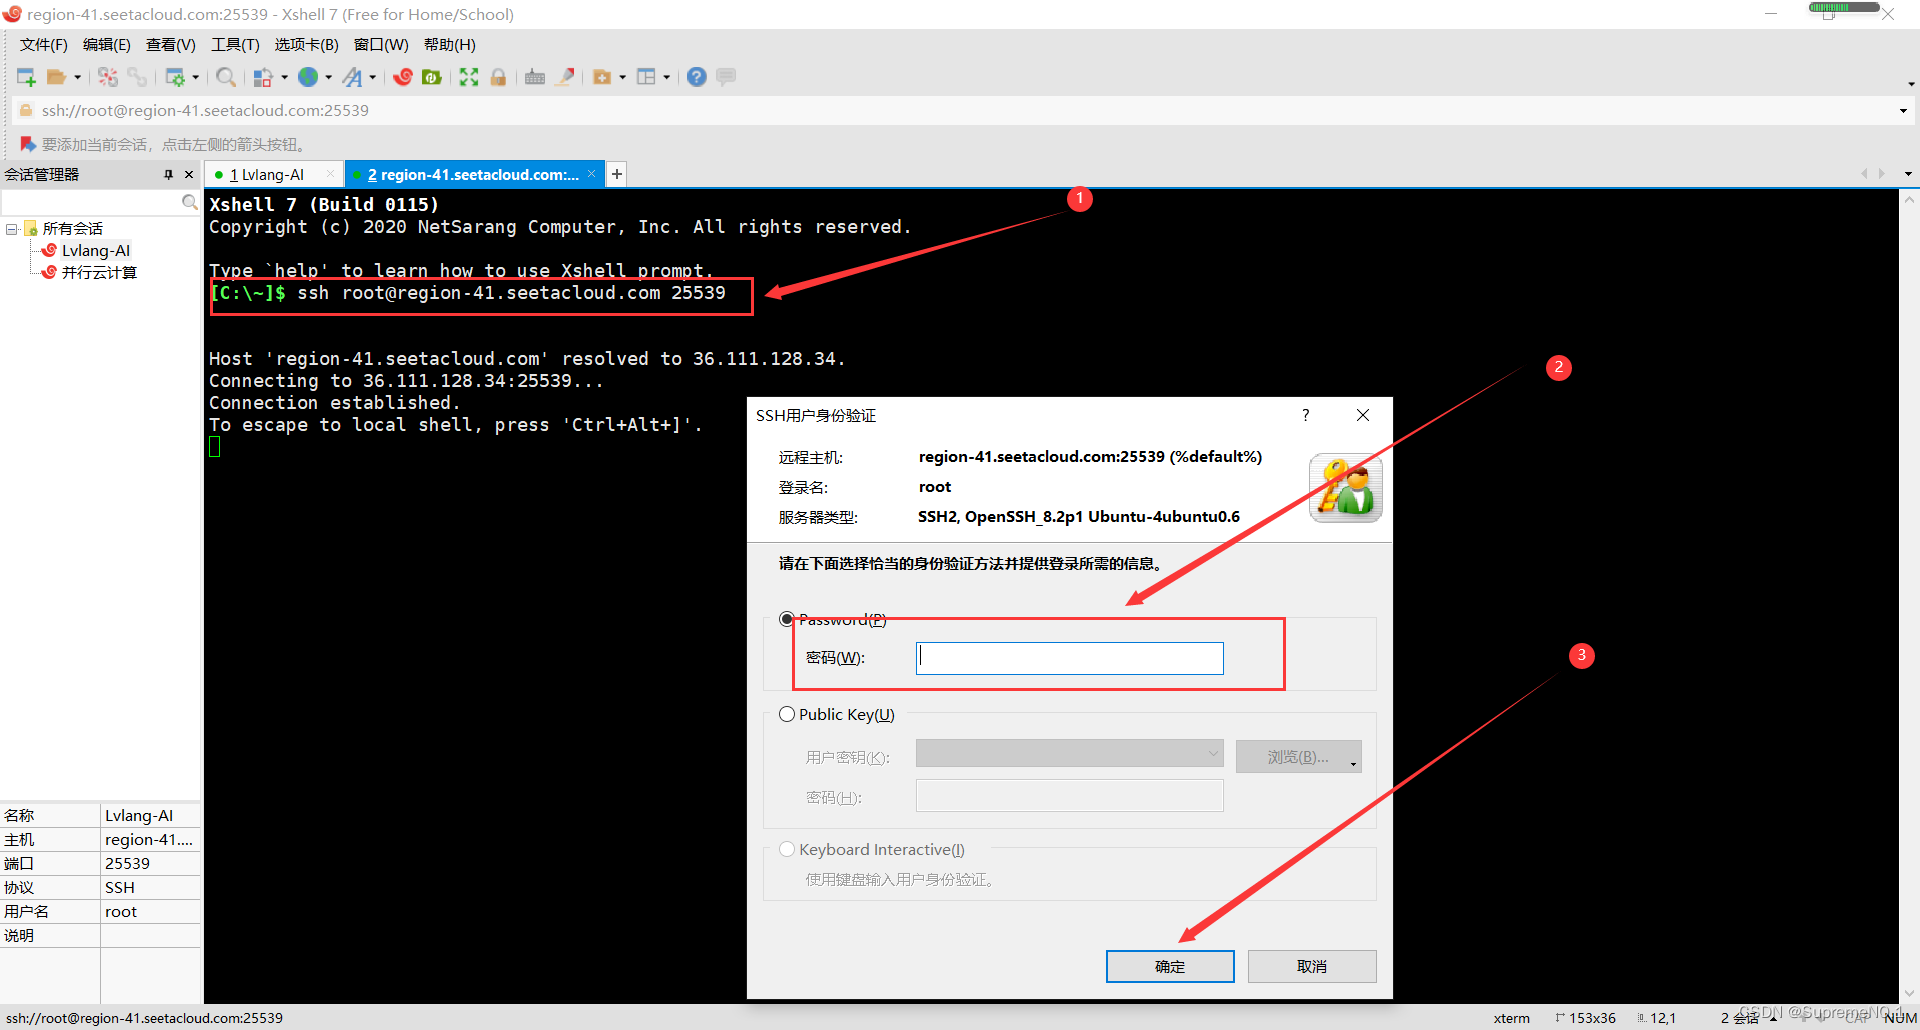
Task: Expand the address bar history dropdown
Action: pos(1902,110)
